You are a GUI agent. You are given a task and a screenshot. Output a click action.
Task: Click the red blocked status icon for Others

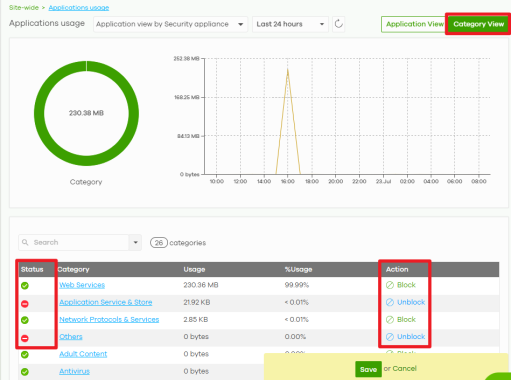pyautogui.click(x=25, y=338)
